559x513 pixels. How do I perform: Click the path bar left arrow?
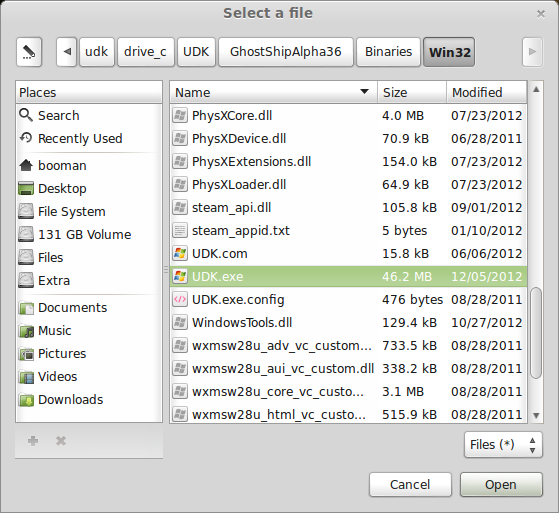(67, 52)
